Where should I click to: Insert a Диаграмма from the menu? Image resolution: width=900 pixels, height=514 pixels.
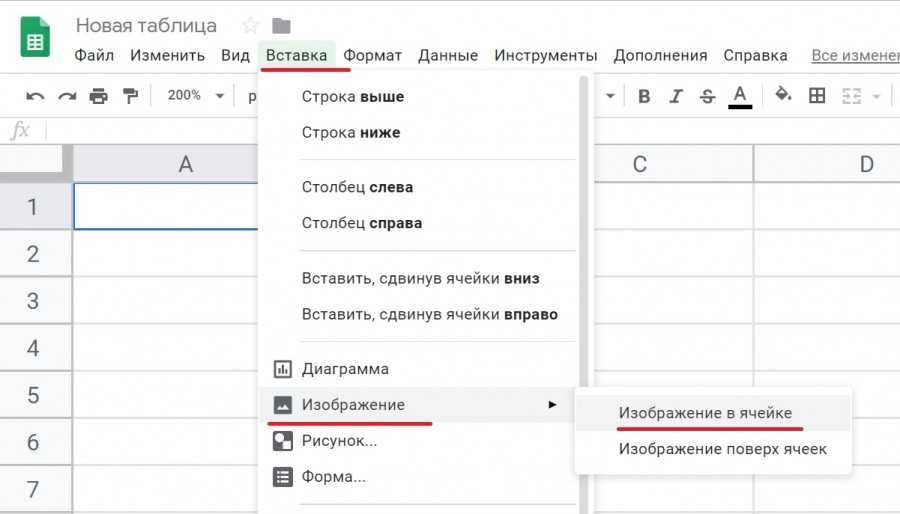(x=345, y=369)
